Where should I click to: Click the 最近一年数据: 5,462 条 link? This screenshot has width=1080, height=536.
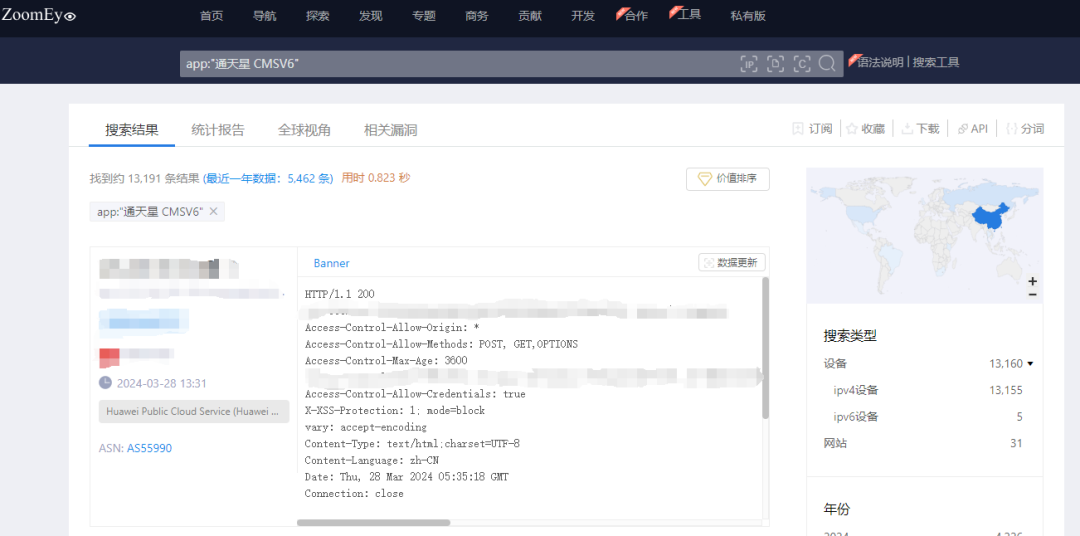[268, 178]
